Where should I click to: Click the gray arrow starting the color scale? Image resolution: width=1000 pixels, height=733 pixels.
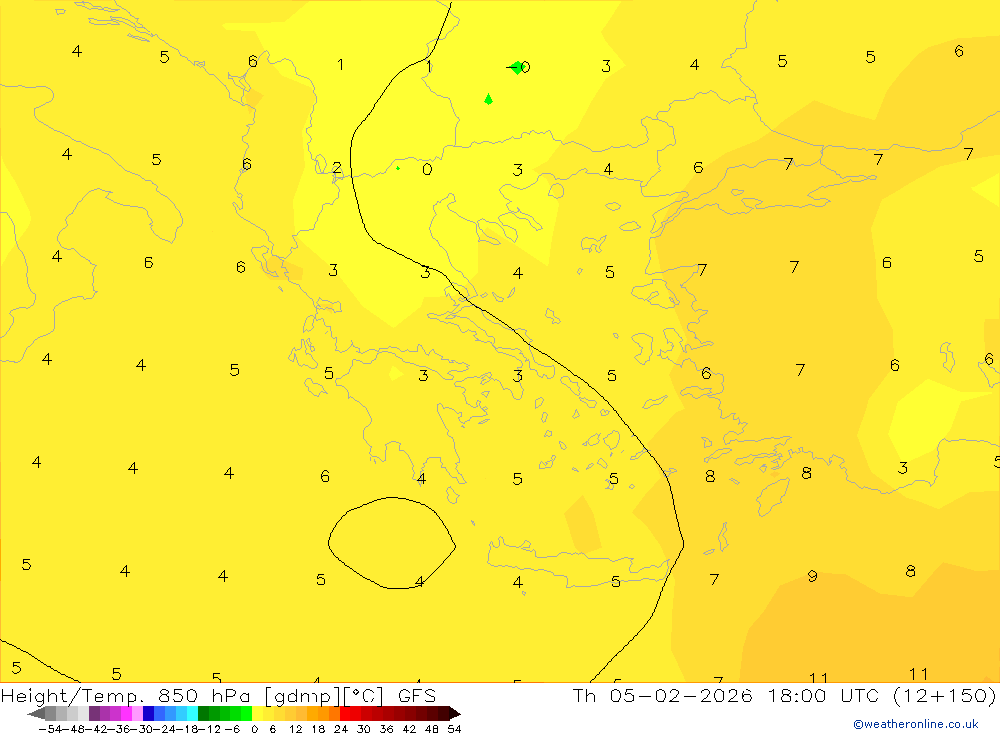(36, 713)
